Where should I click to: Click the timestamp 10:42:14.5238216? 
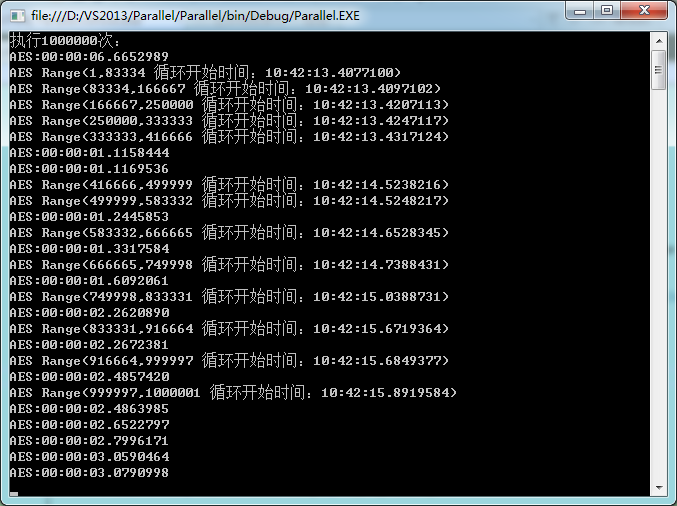coord(377,184)
